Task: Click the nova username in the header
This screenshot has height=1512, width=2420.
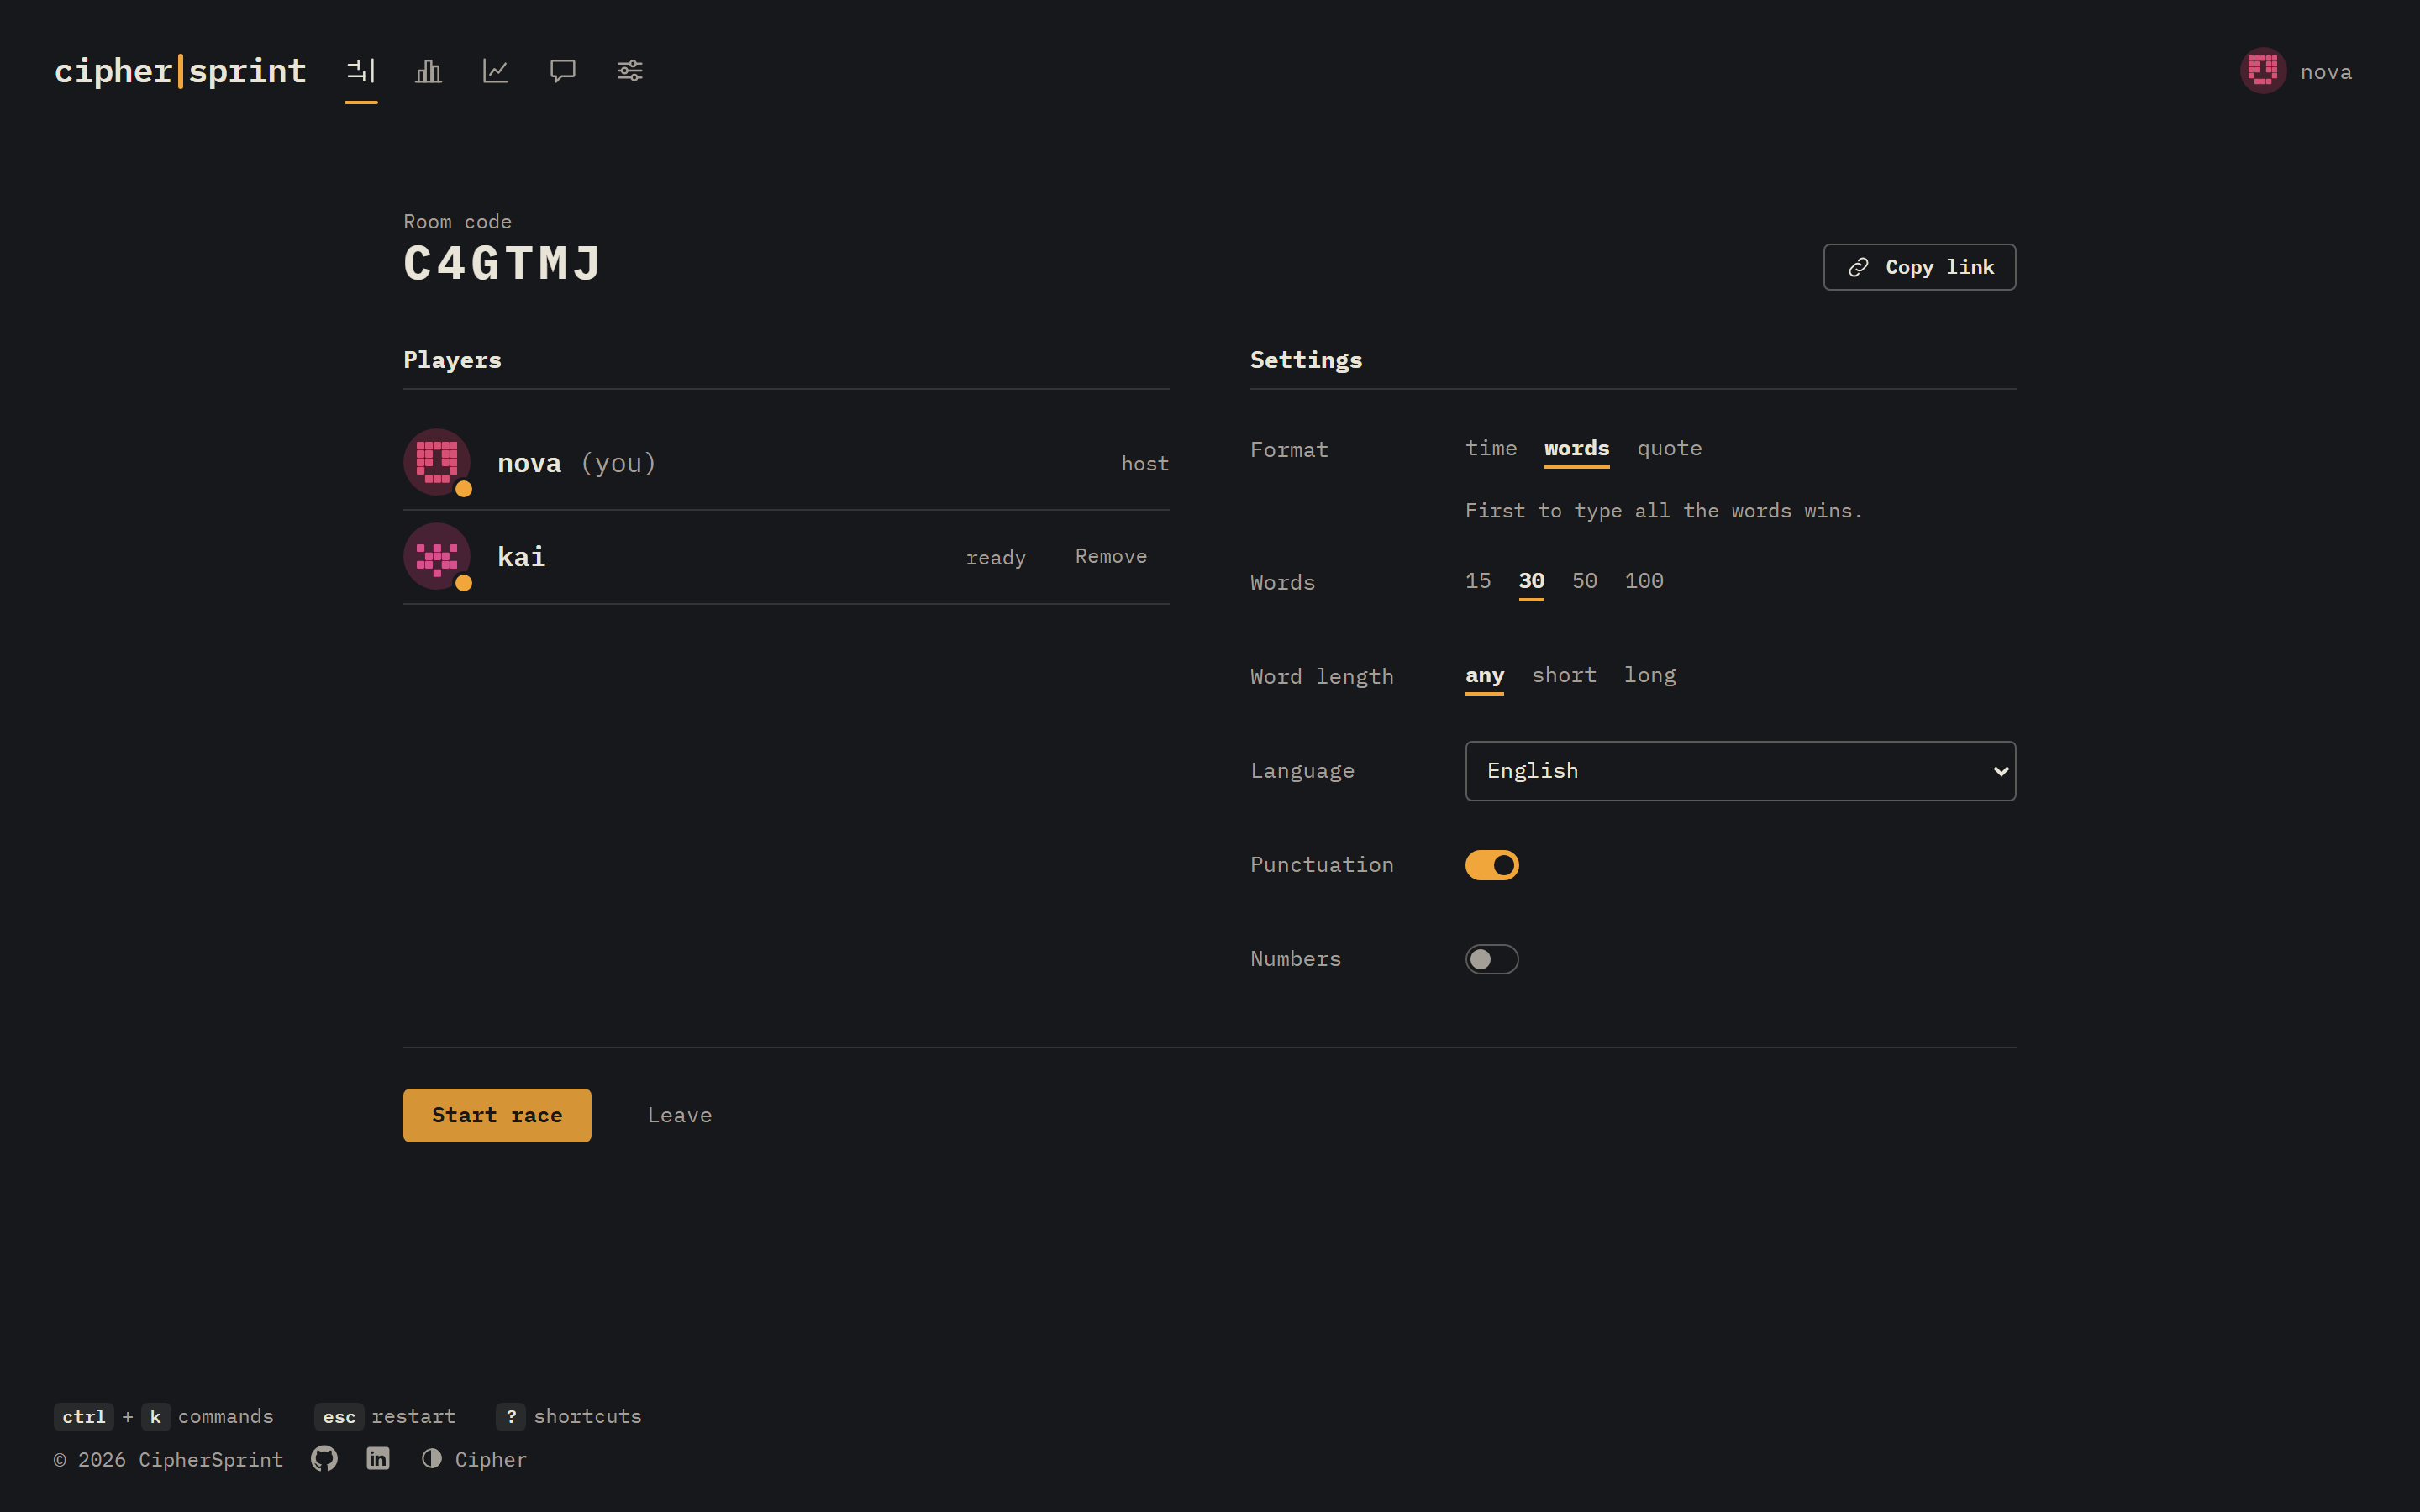Action: [2326, 72]
